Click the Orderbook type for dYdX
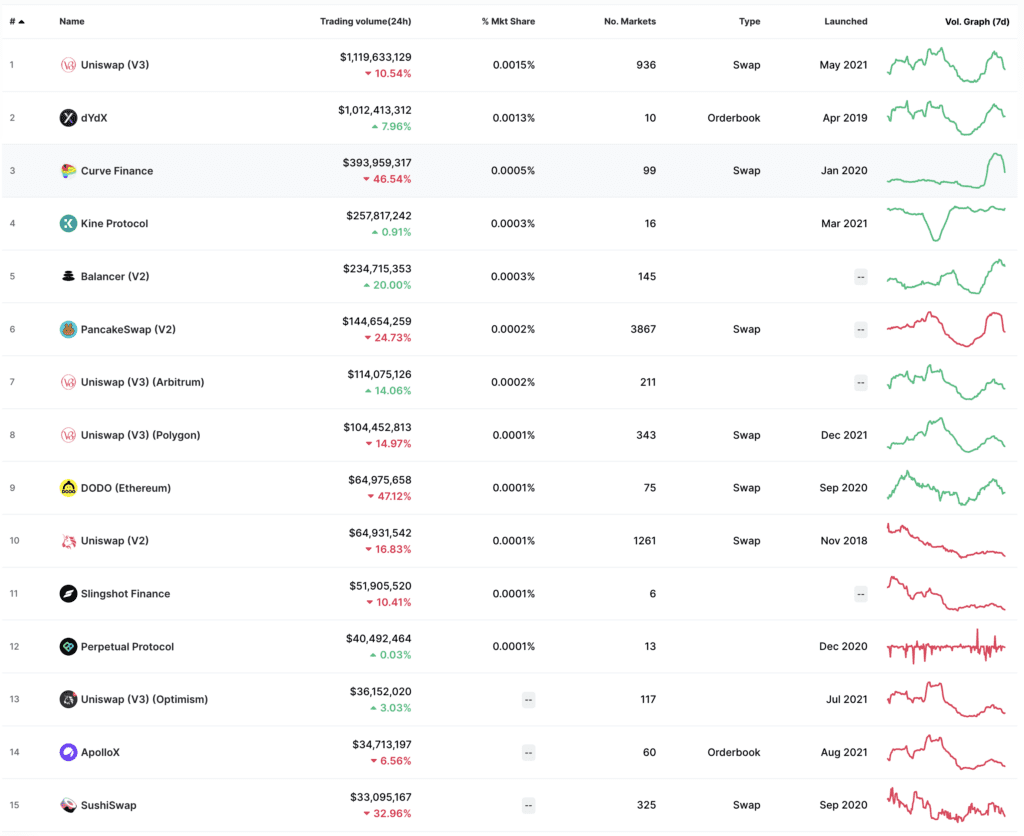Screen dimensions: 1024x836 734,118
